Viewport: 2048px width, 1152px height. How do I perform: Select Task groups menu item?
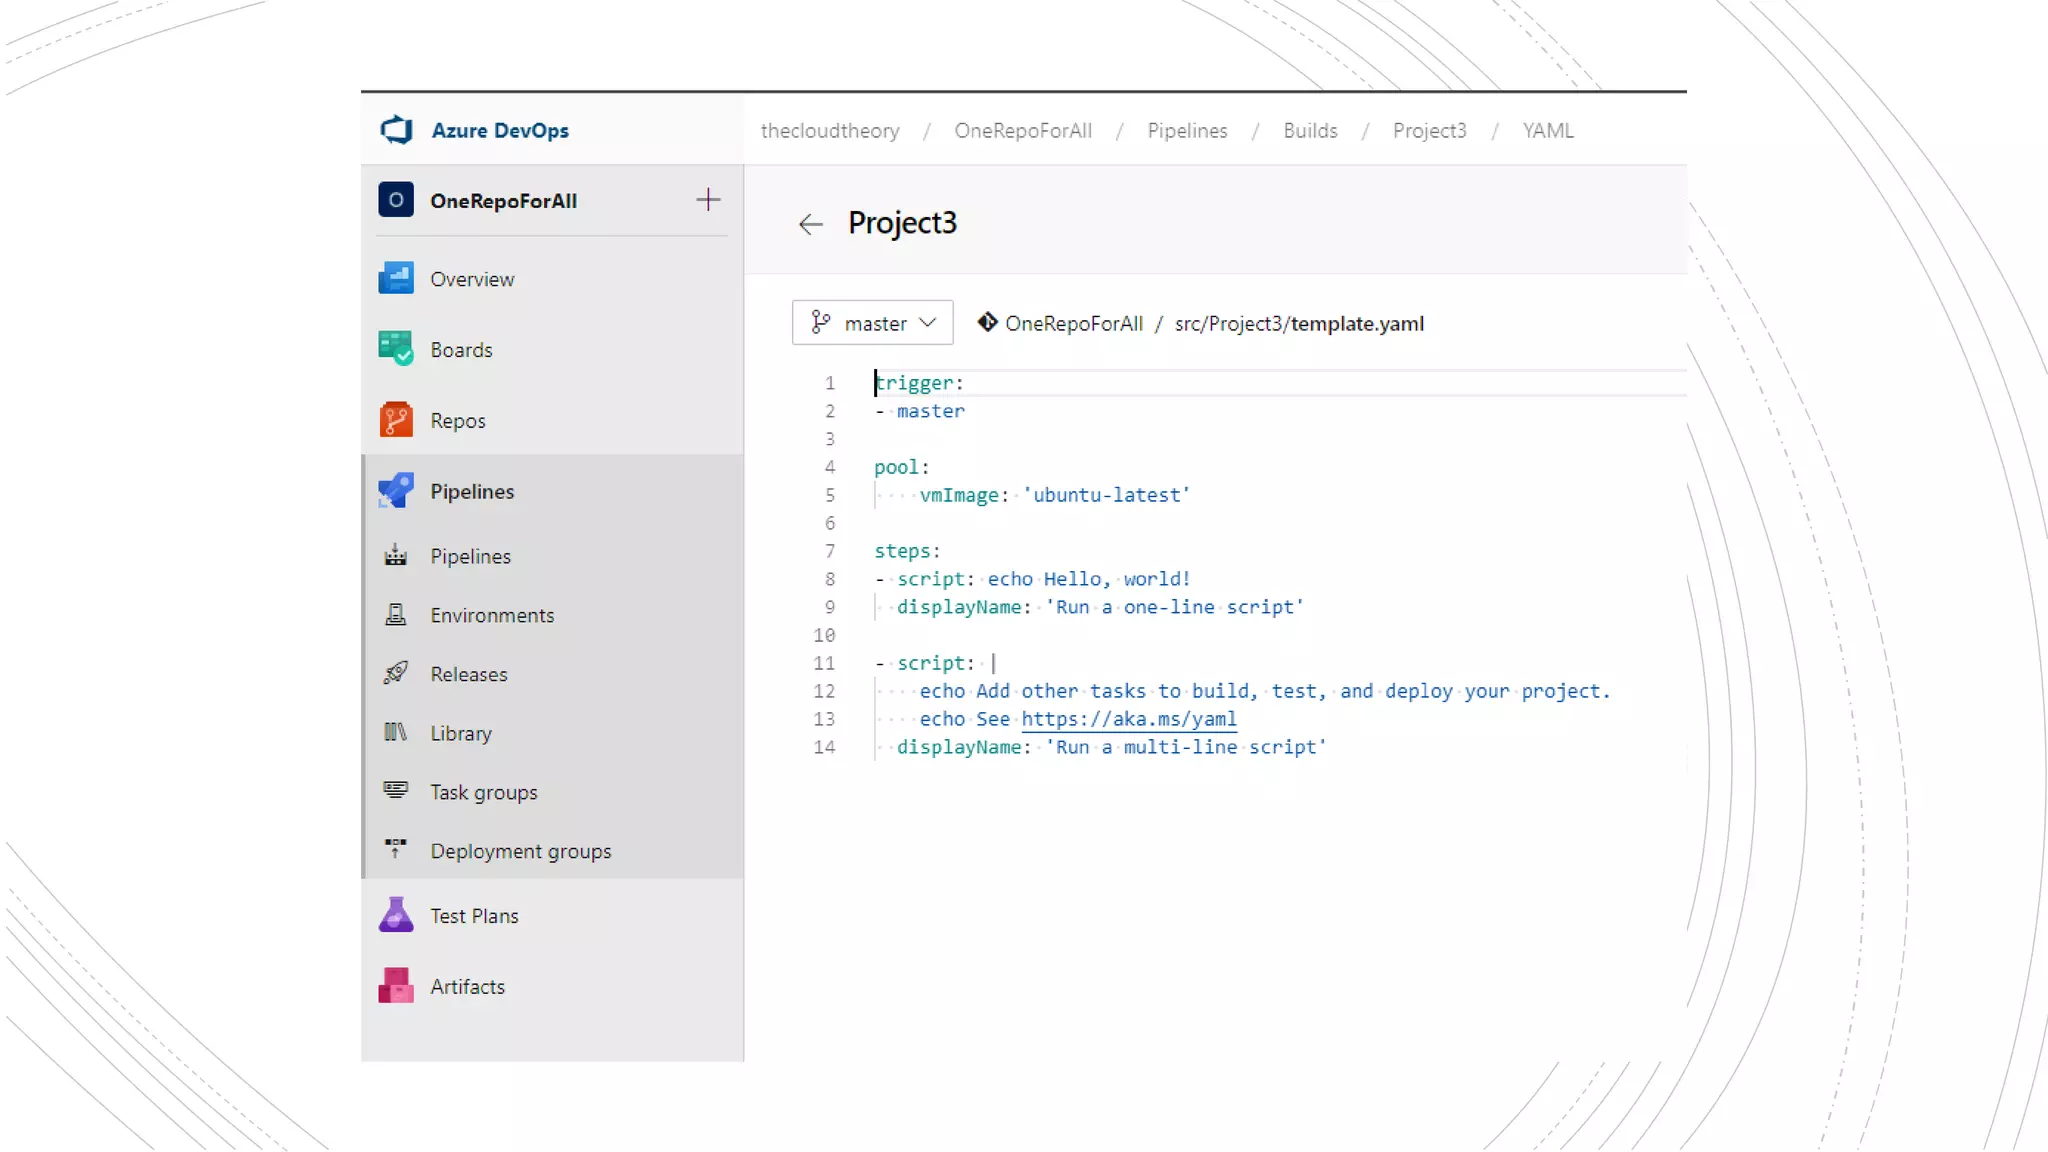pos(484,792)
